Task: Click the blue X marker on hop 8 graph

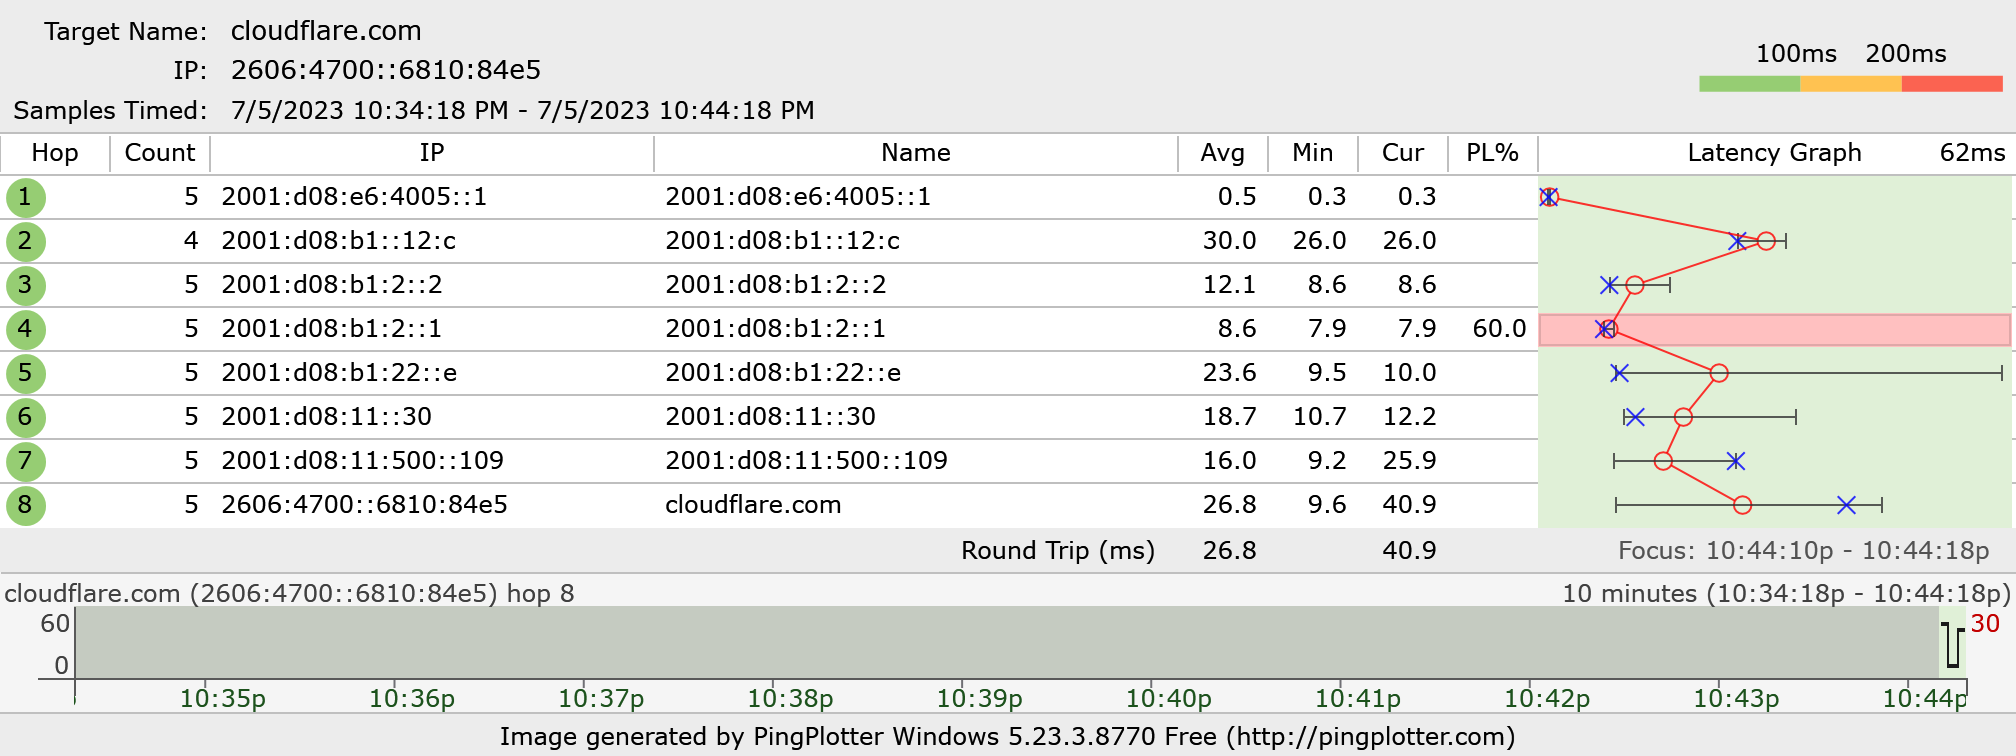Action: point(1846,505)
